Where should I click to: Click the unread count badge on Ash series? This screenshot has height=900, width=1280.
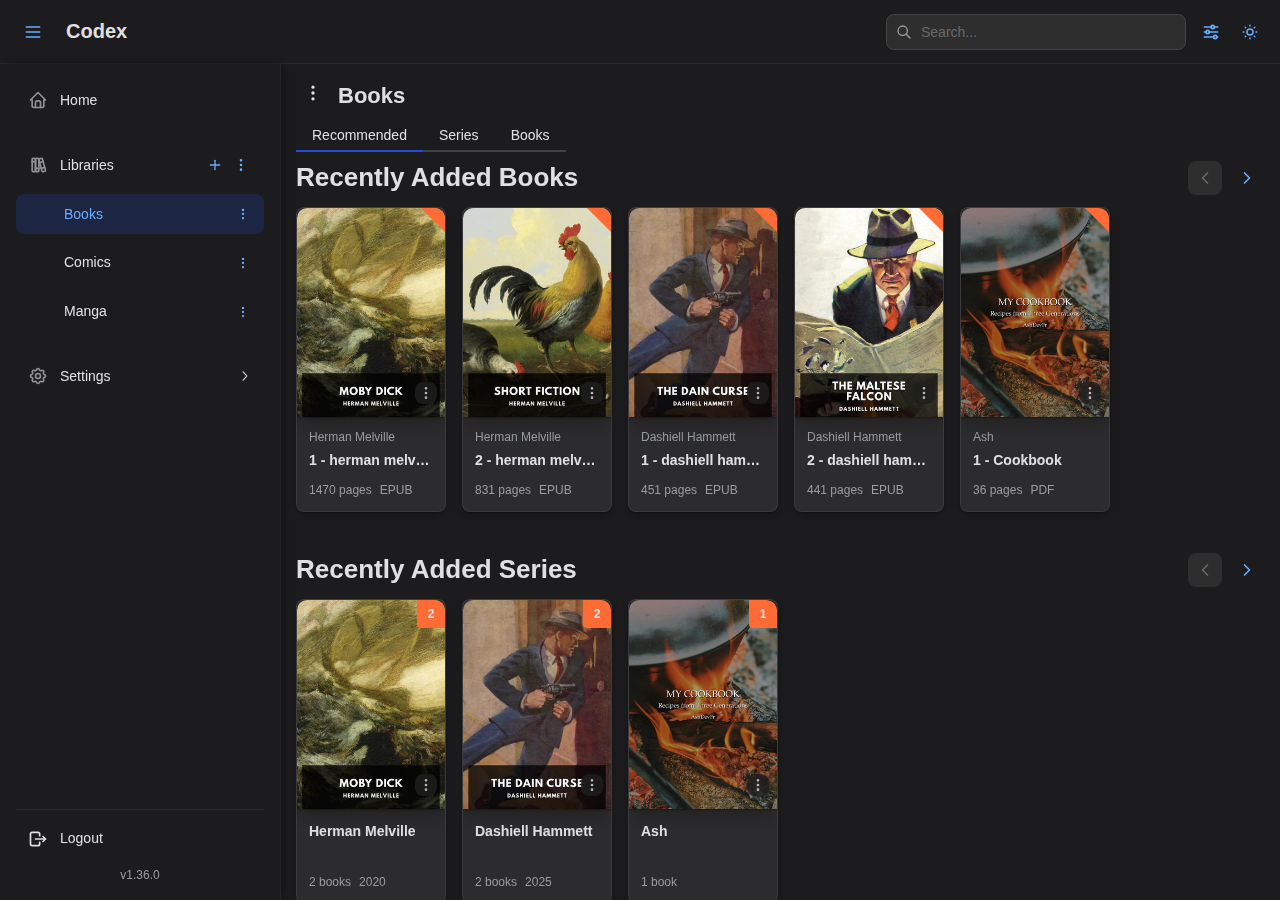tap(763, 614)
